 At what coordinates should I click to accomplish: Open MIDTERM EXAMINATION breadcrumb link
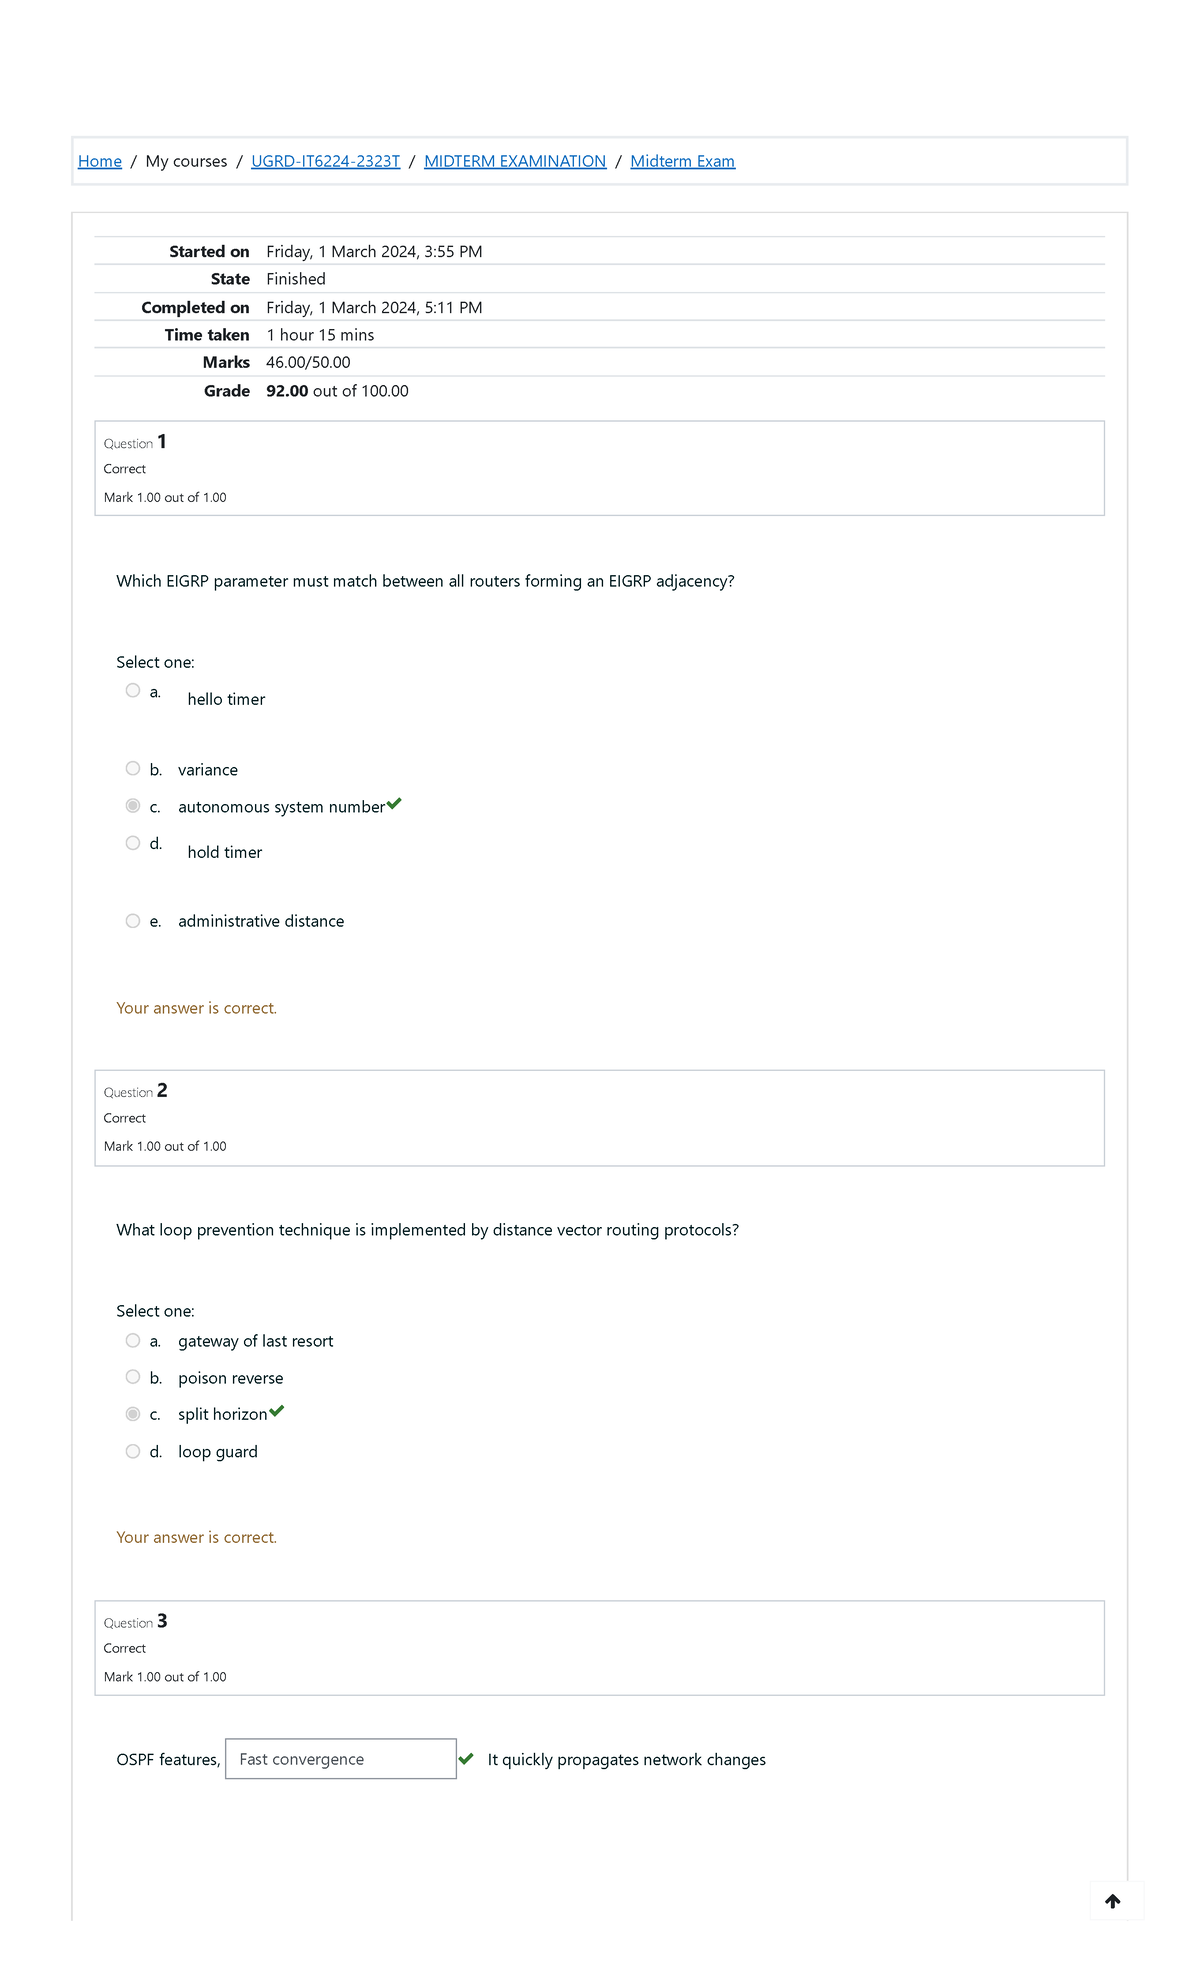(515, 161)
